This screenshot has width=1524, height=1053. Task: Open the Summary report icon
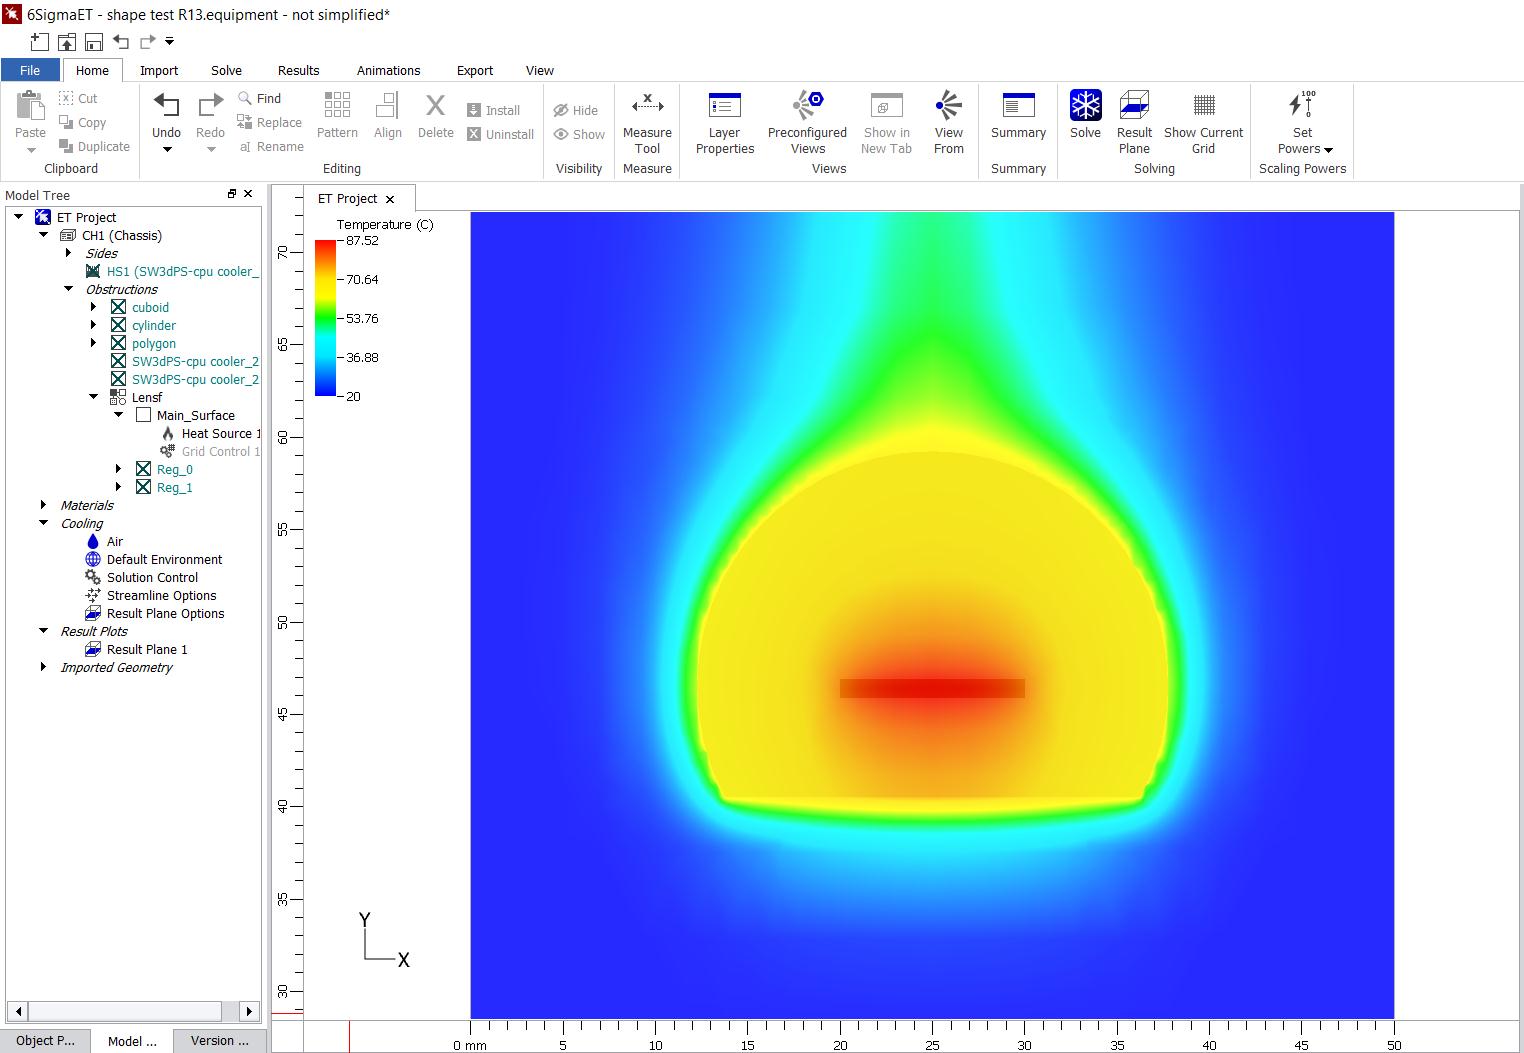coord(1018,105)
